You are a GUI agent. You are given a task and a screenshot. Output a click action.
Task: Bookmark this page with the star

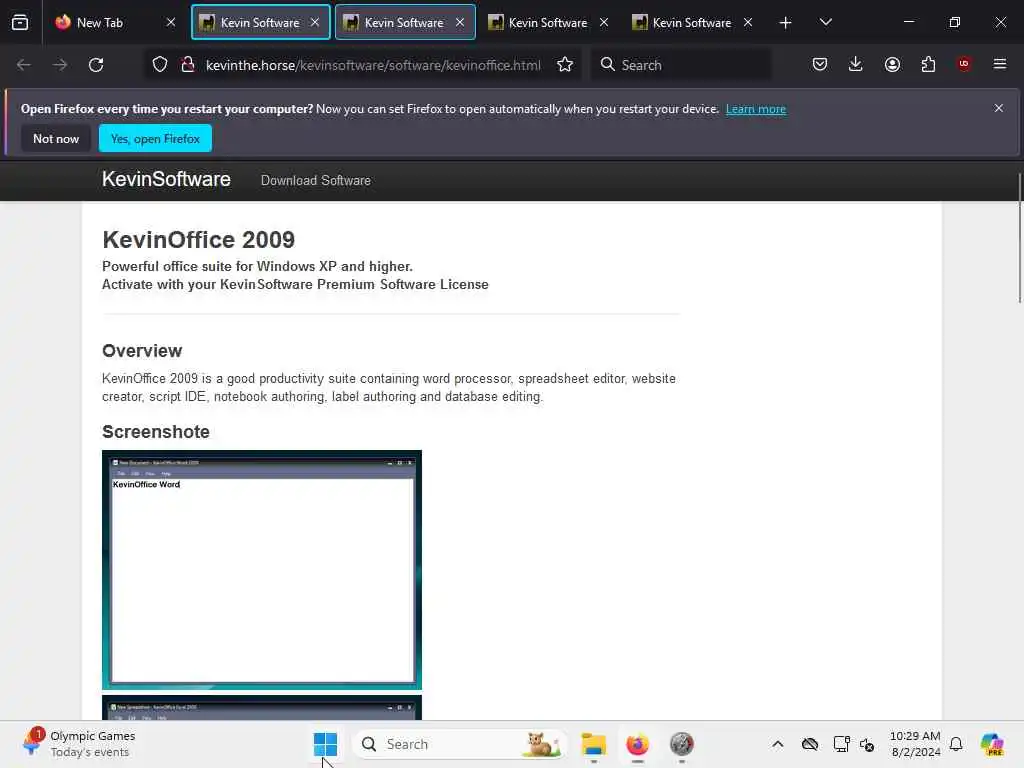[565, 65]
